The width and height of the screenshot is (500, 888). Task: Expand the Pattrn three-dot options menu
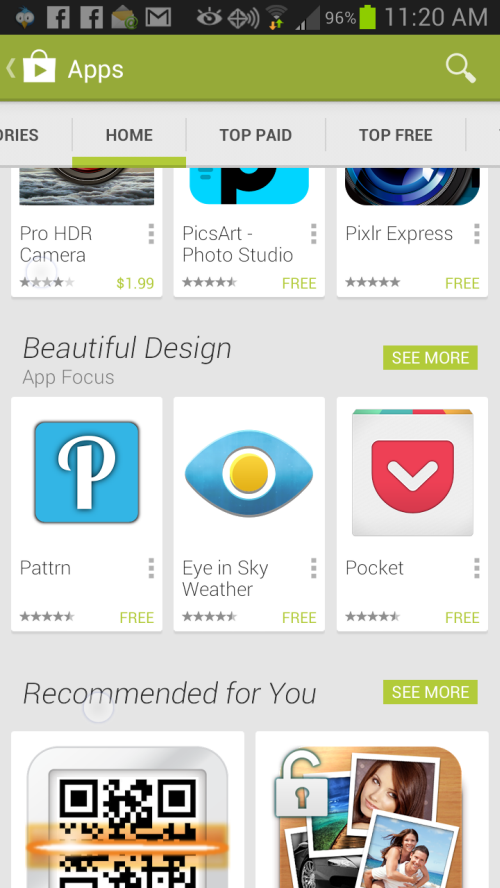coord(151,568)
